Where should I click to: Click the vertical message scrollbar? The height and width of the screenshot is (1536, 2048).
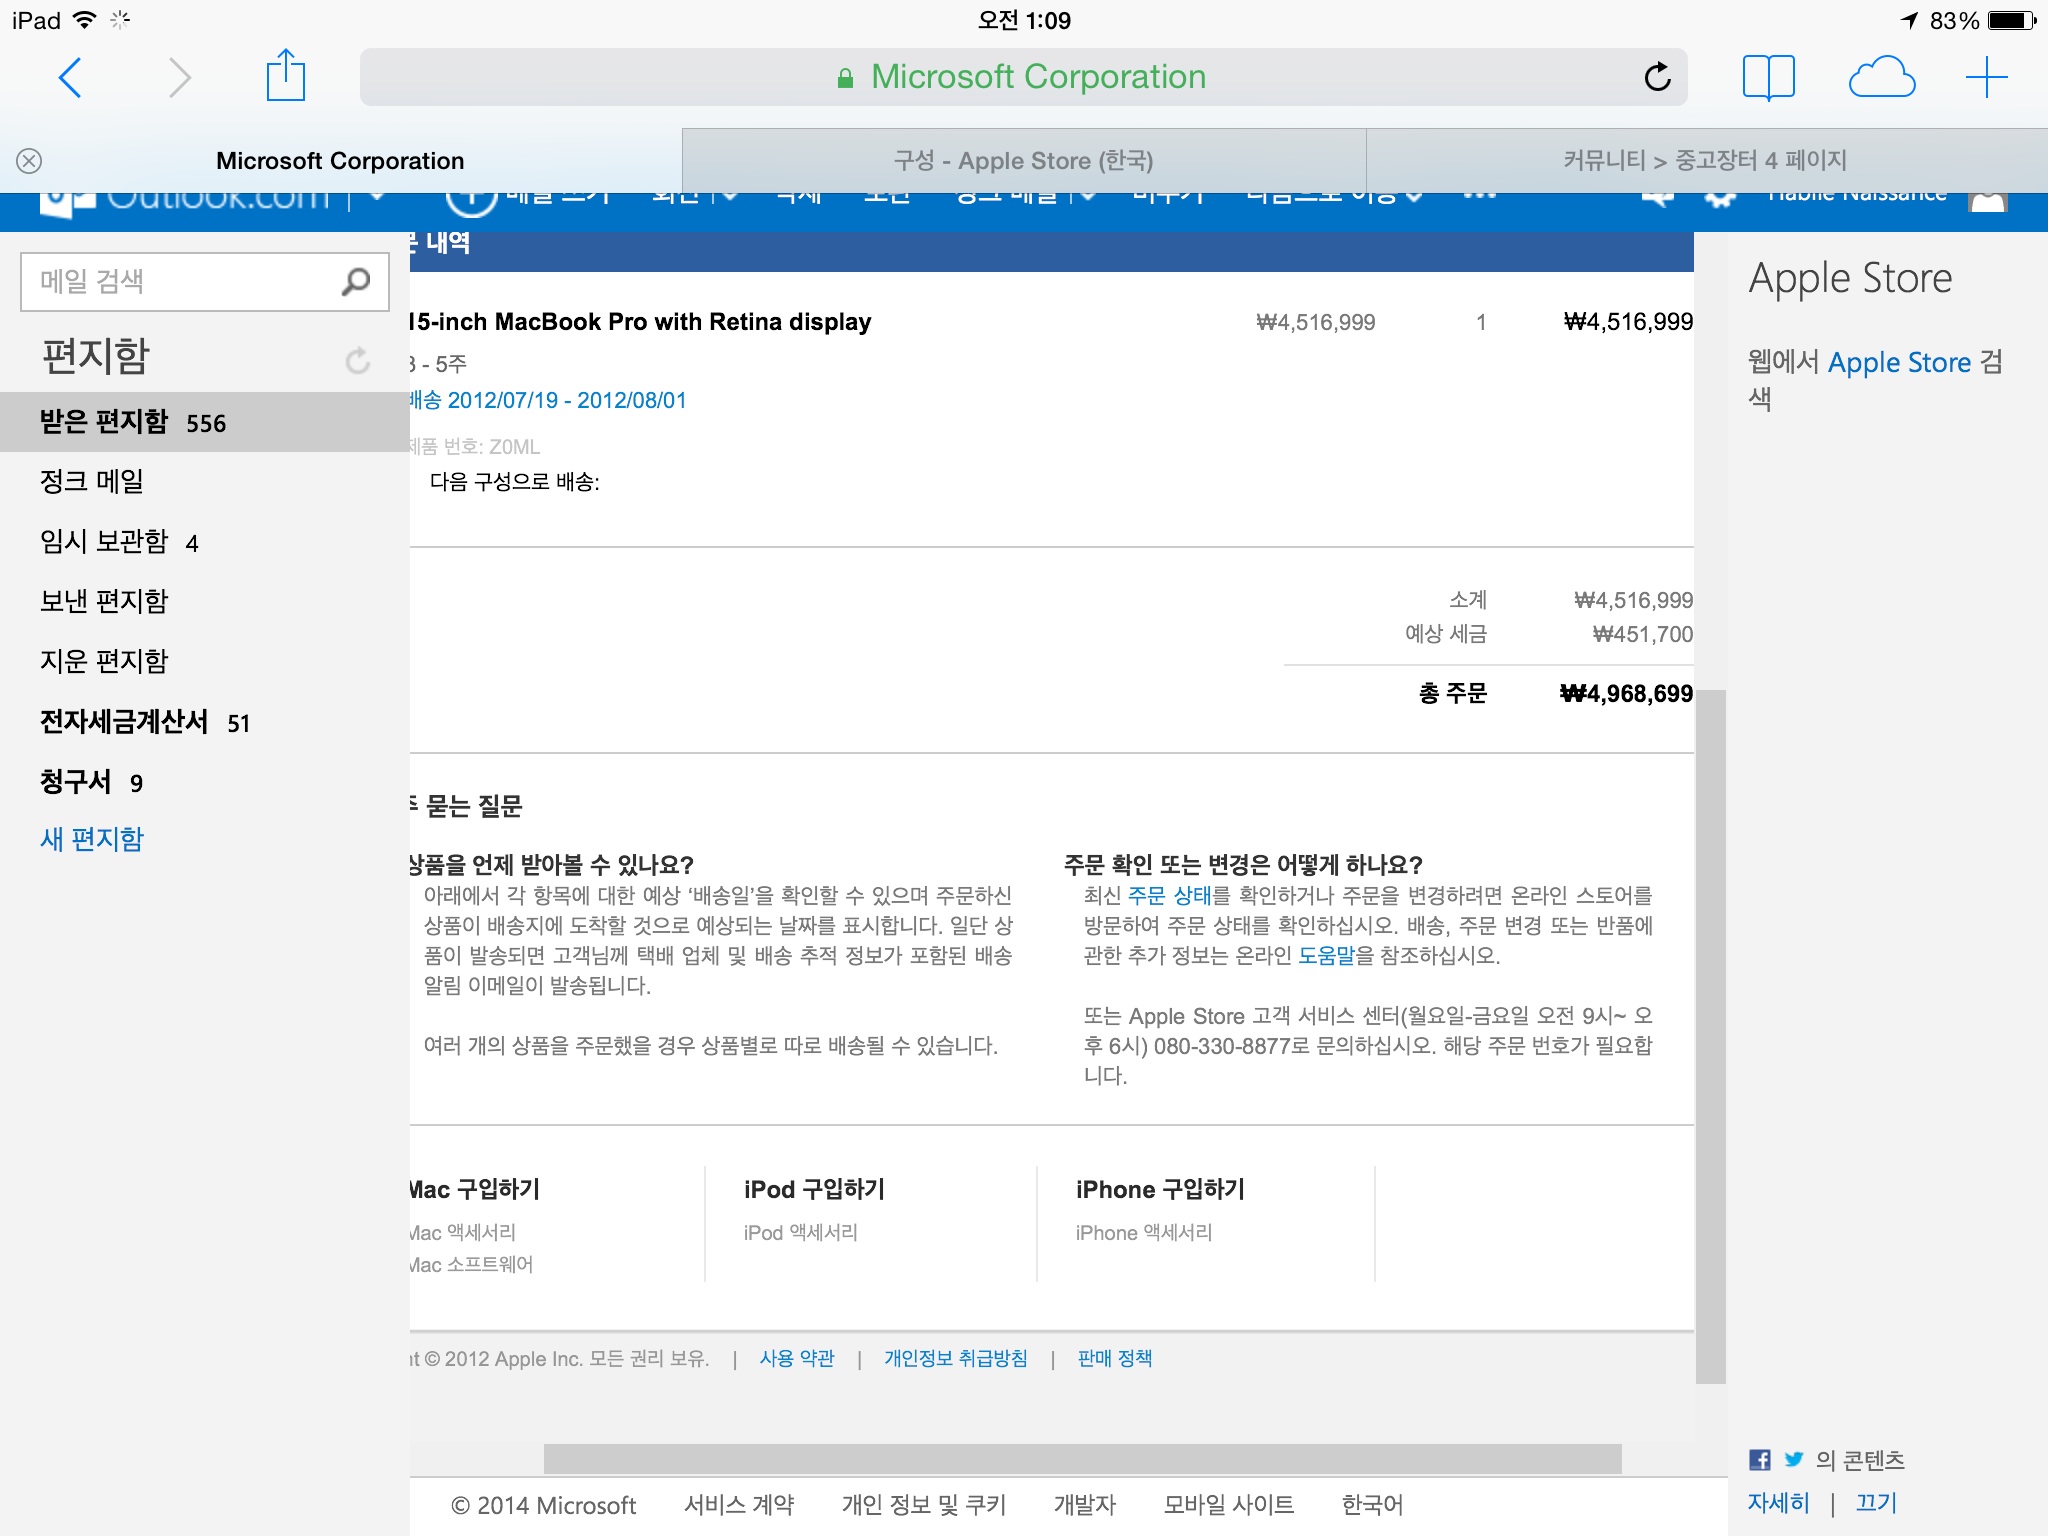[x=1711, y=1035]
